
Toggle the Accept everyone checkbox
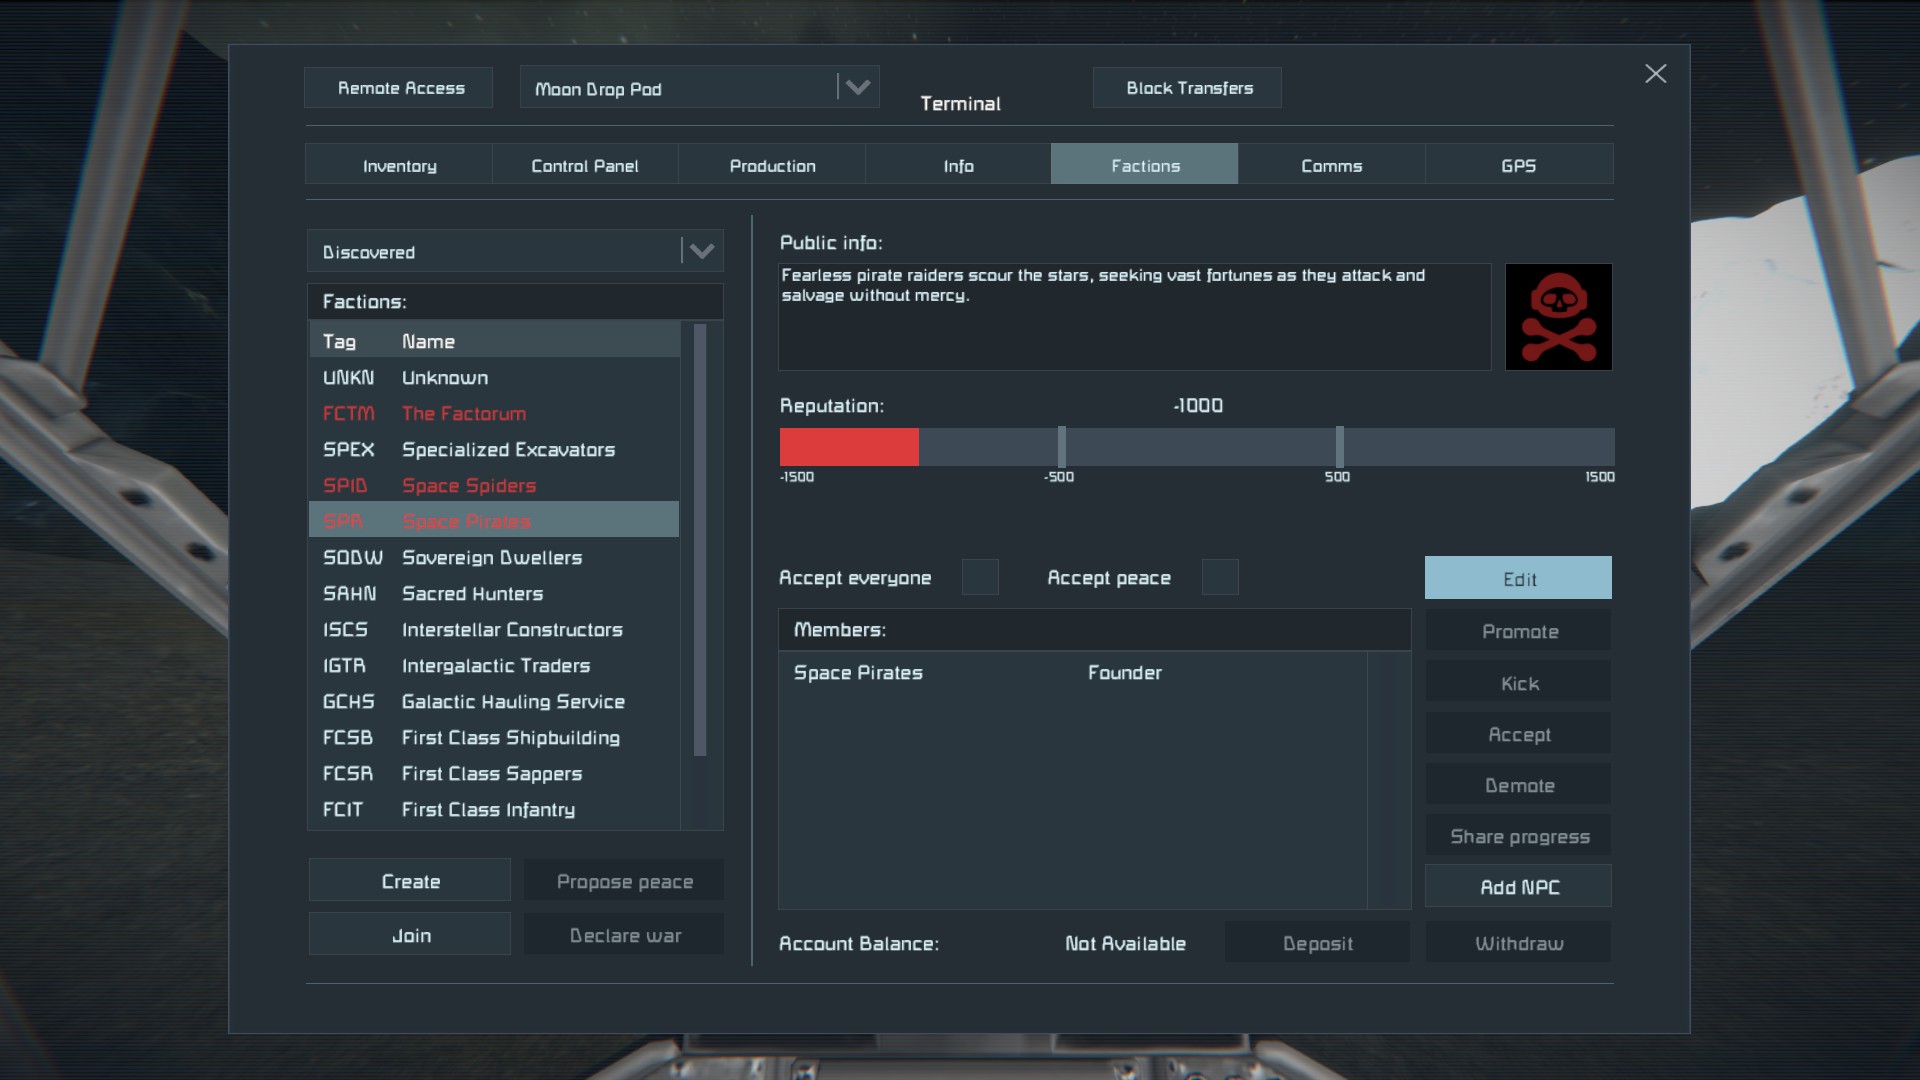click(x=979, y=577)
